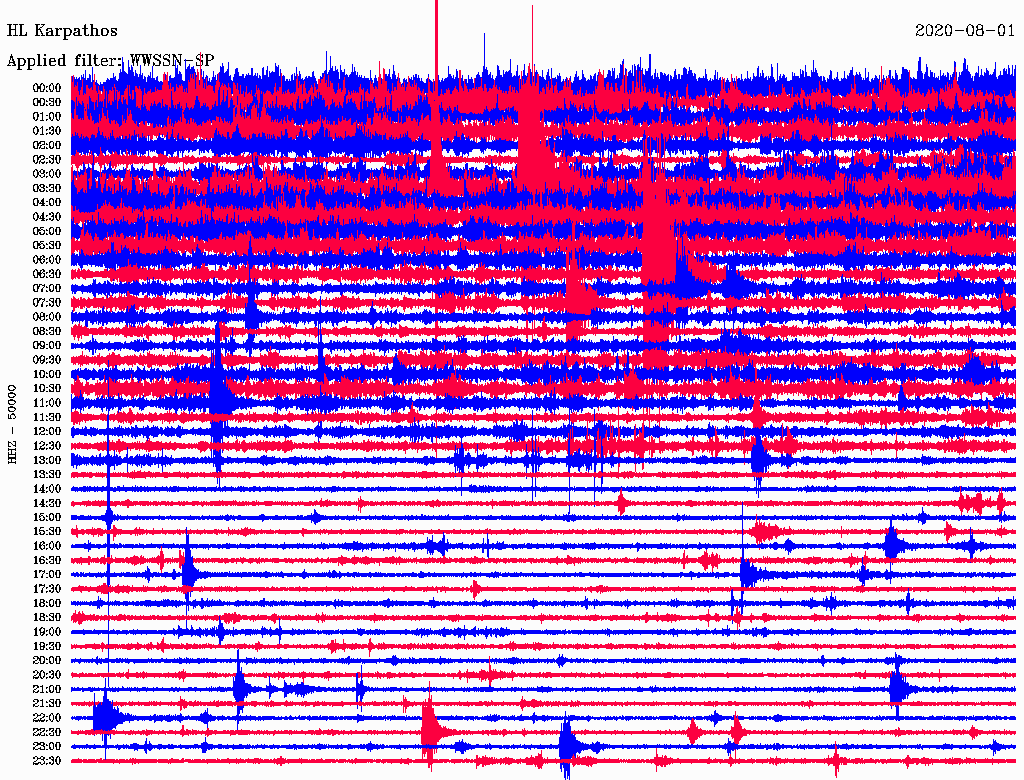Click the 02:00 time label

pyautogui.click(x=47, y=145)
